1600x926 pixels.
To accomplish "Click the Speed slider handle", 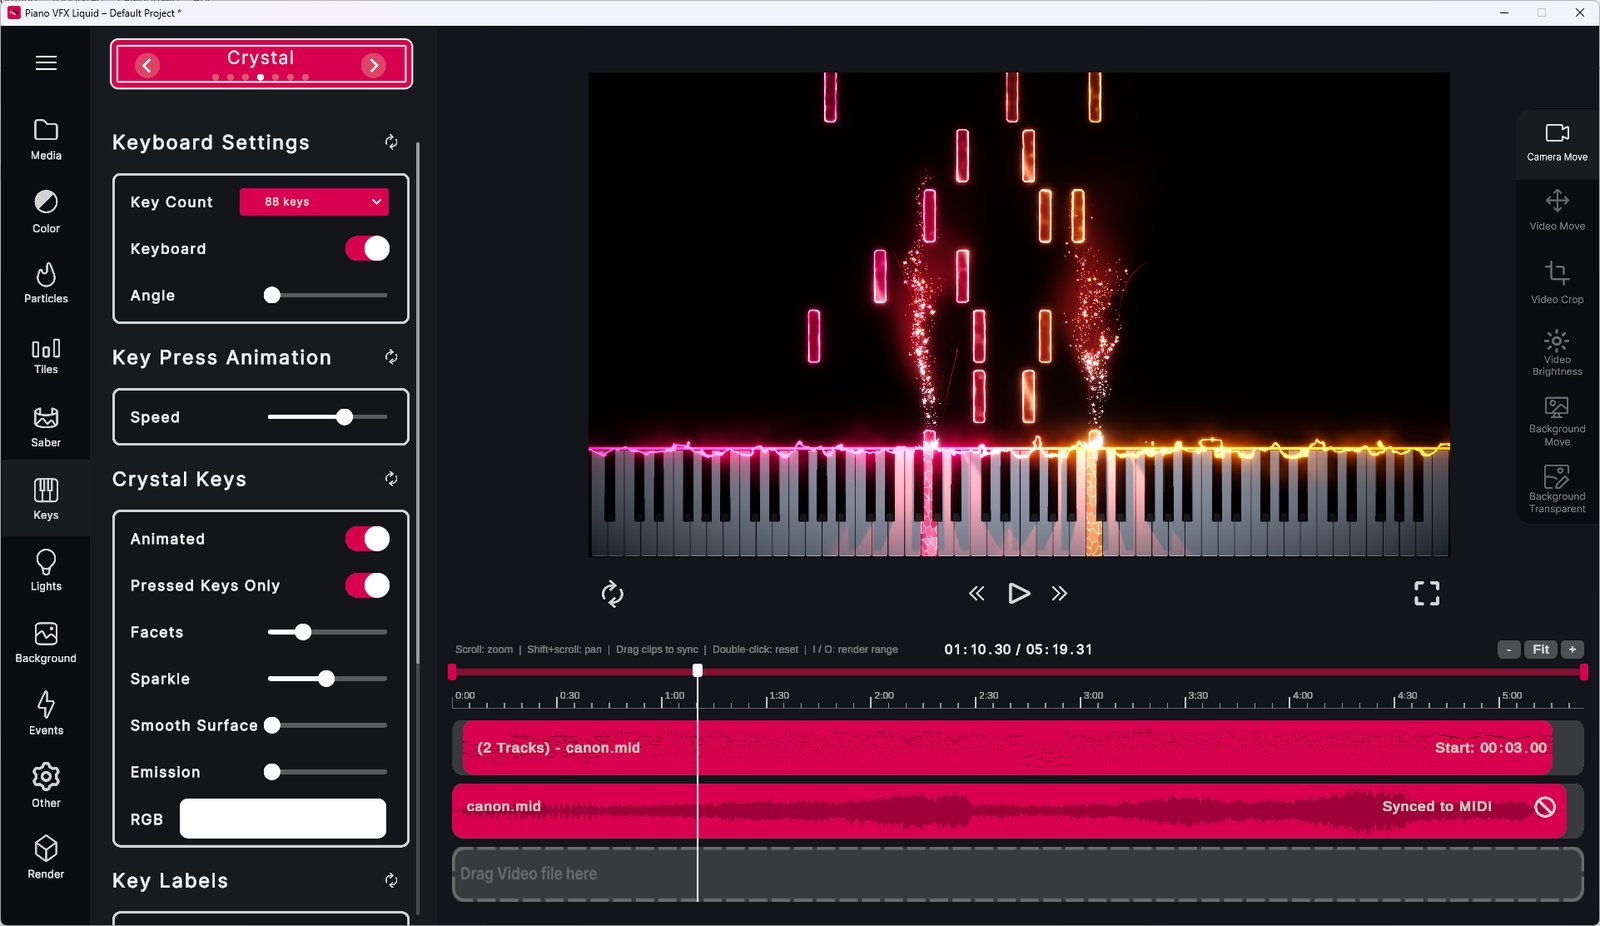I will pos(344,417).
